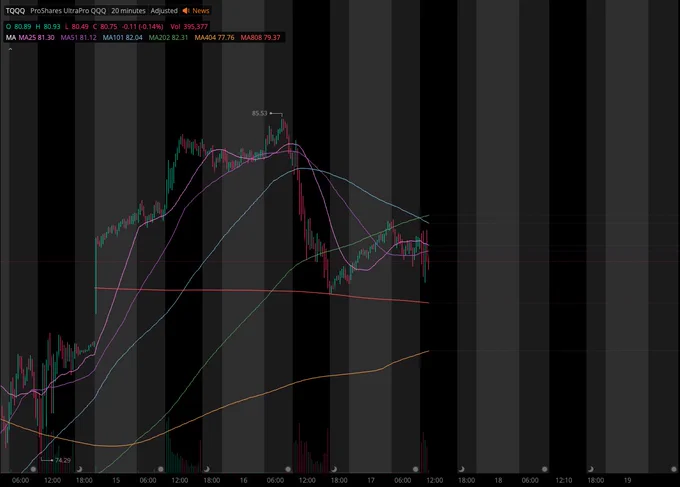Viewport: 680px width, 487px height.
Task: Click the 15 date axis label
Action: point(116,480)
